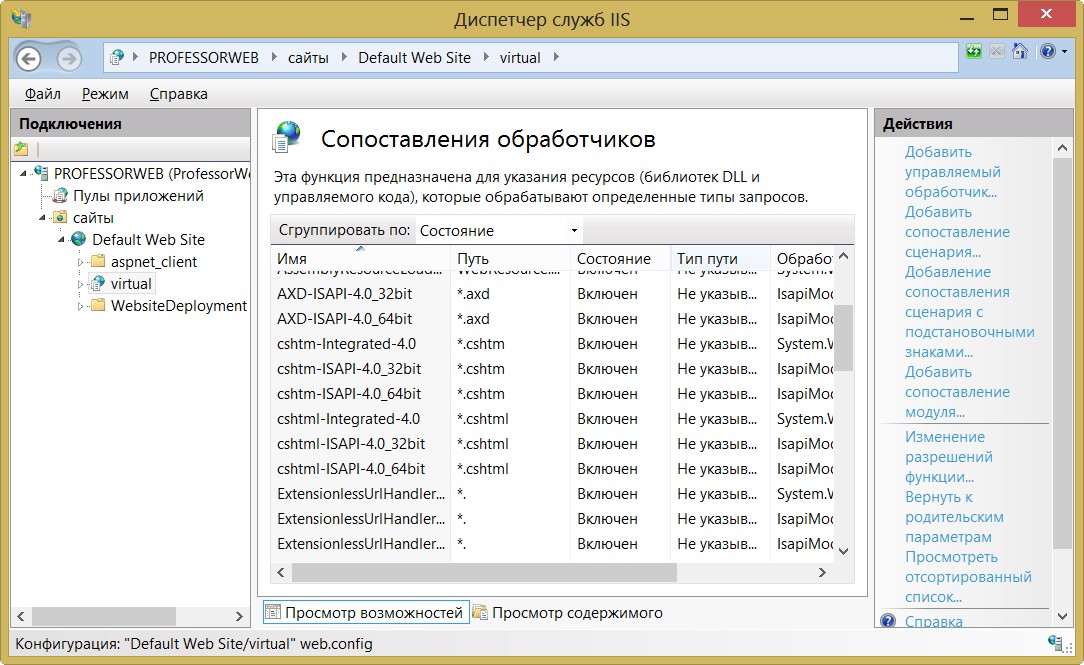Go to the home page icon
The height and width of the screenshot is (665, 1084).
click(1020, 51)
